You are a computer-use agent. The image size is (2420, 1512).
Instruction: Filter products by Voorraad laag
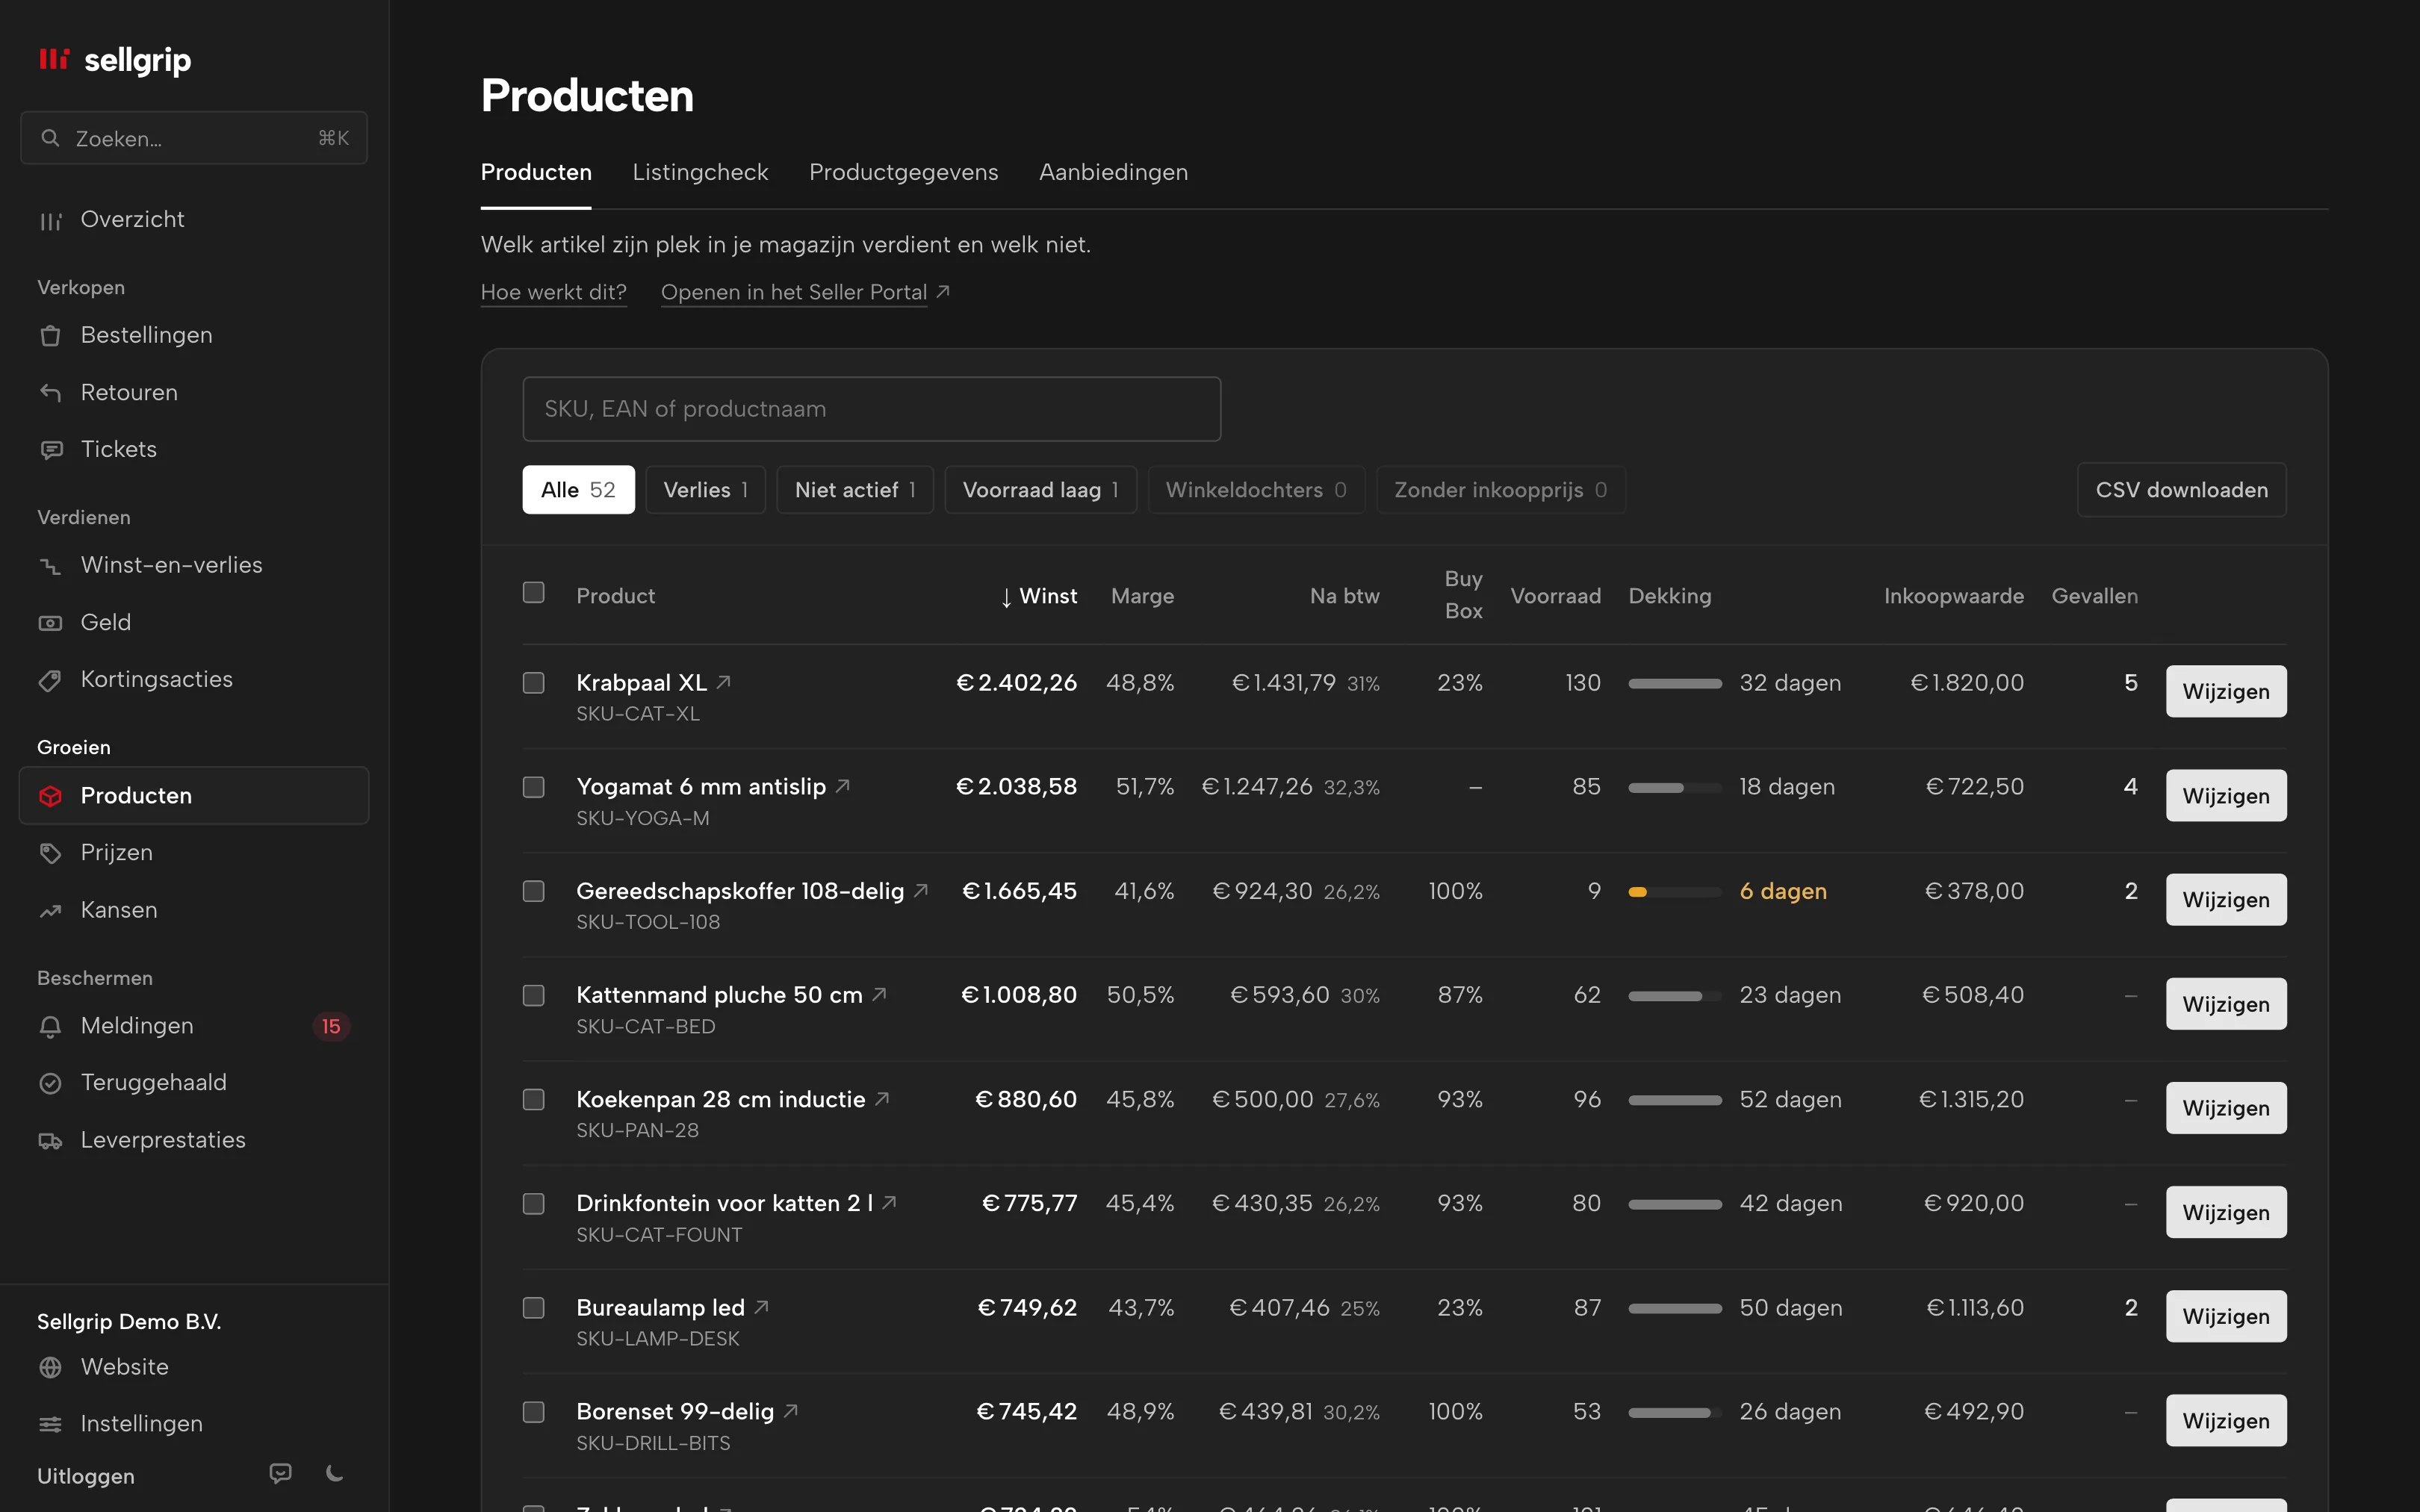pyautogui.click(x=1040, y=490)
